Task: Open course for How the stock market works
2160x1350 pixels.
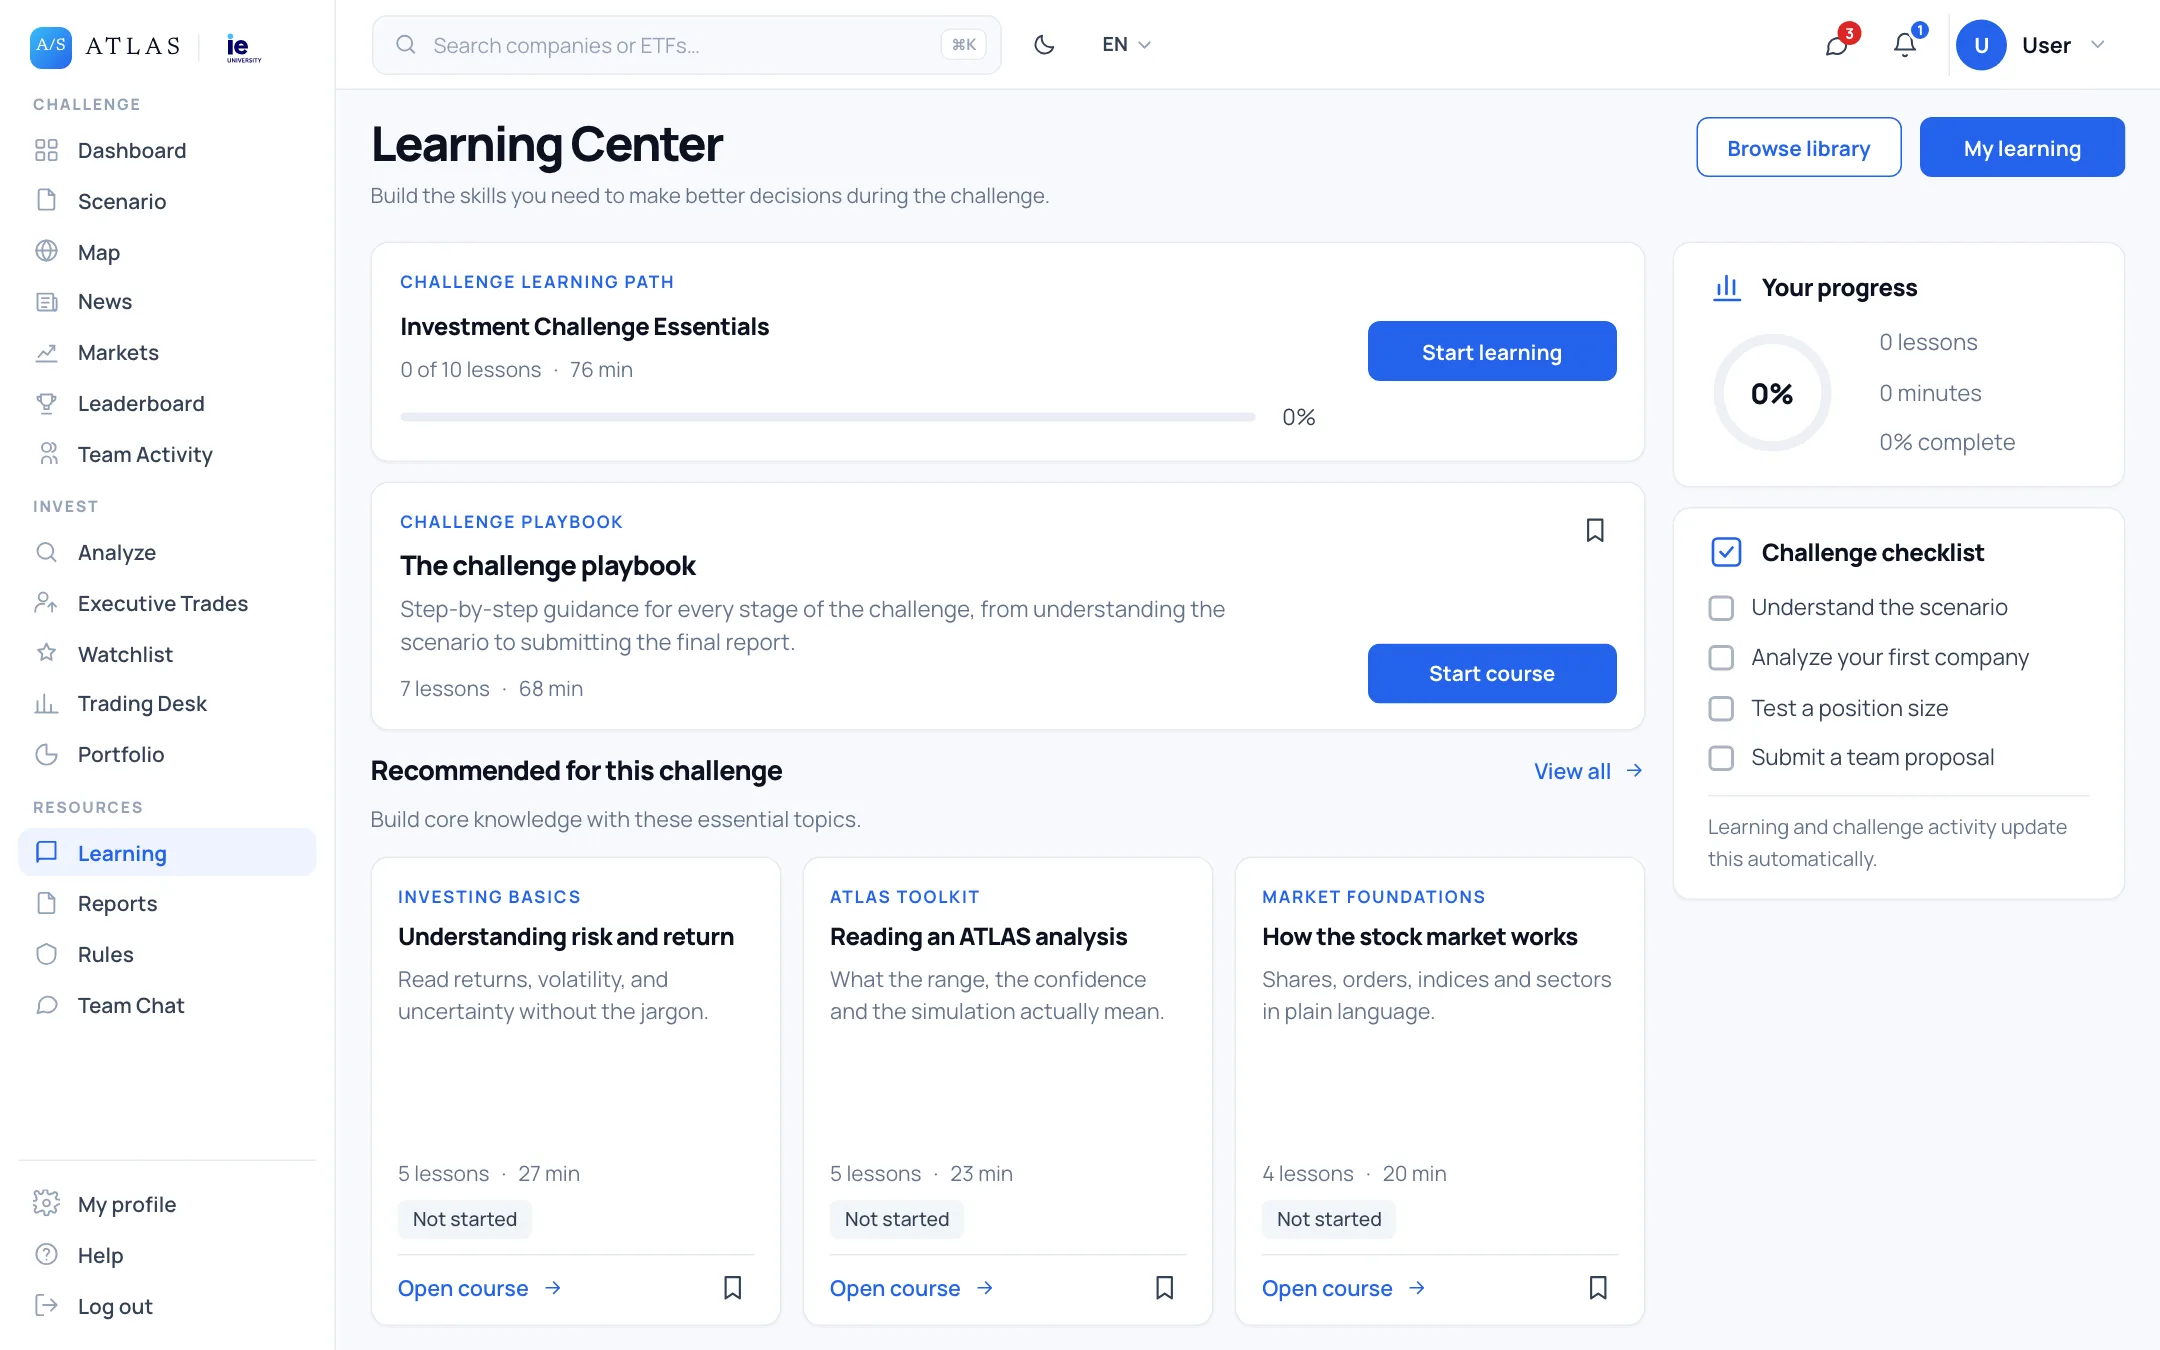Action: 1344,1288
